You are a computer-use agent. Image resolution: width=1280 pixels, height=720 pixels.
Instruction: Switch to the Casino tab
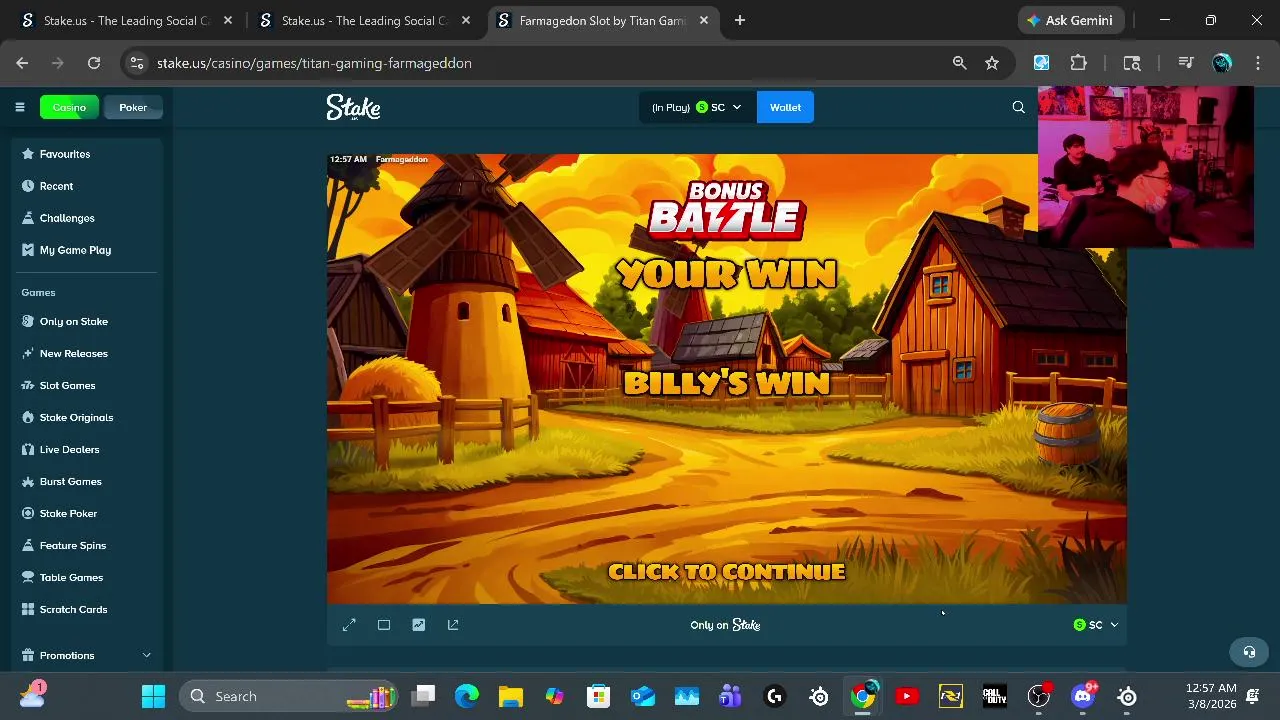[69, 107]
